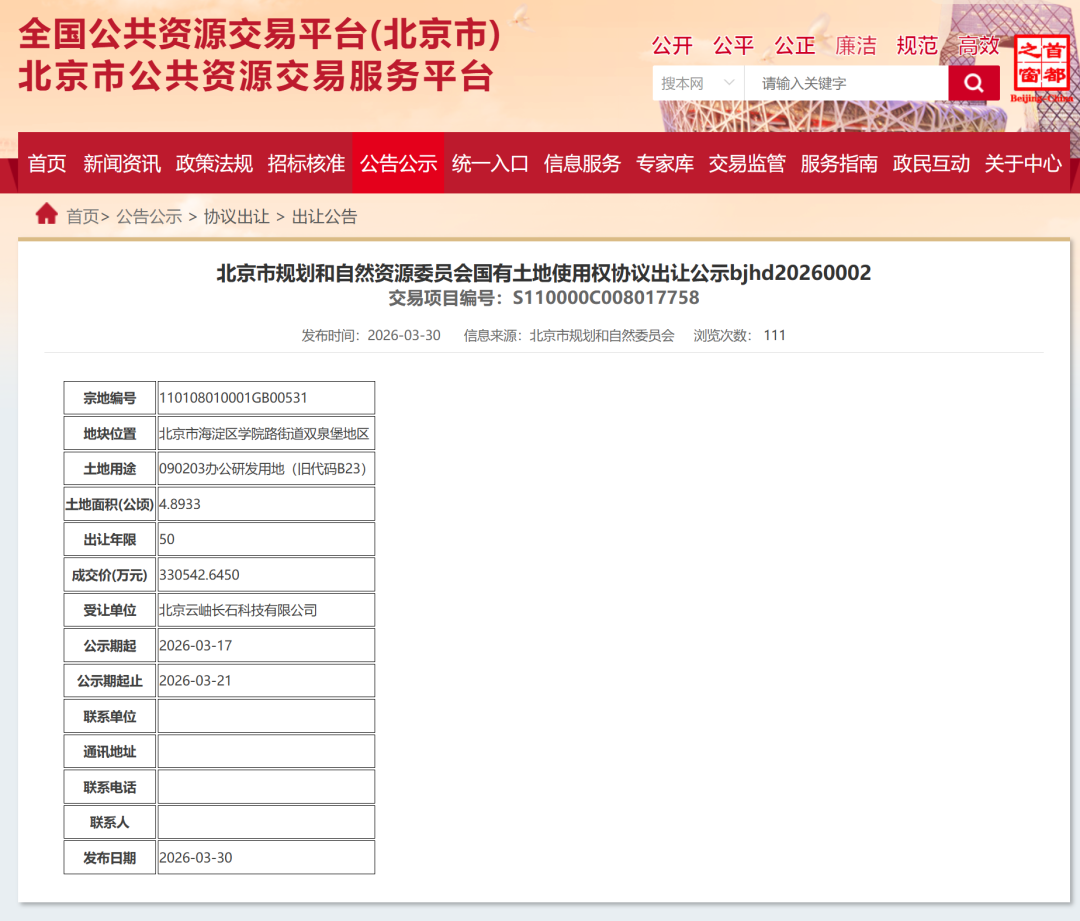
Task: Navigate to 信息服务 section
Action: coord(582,164)
